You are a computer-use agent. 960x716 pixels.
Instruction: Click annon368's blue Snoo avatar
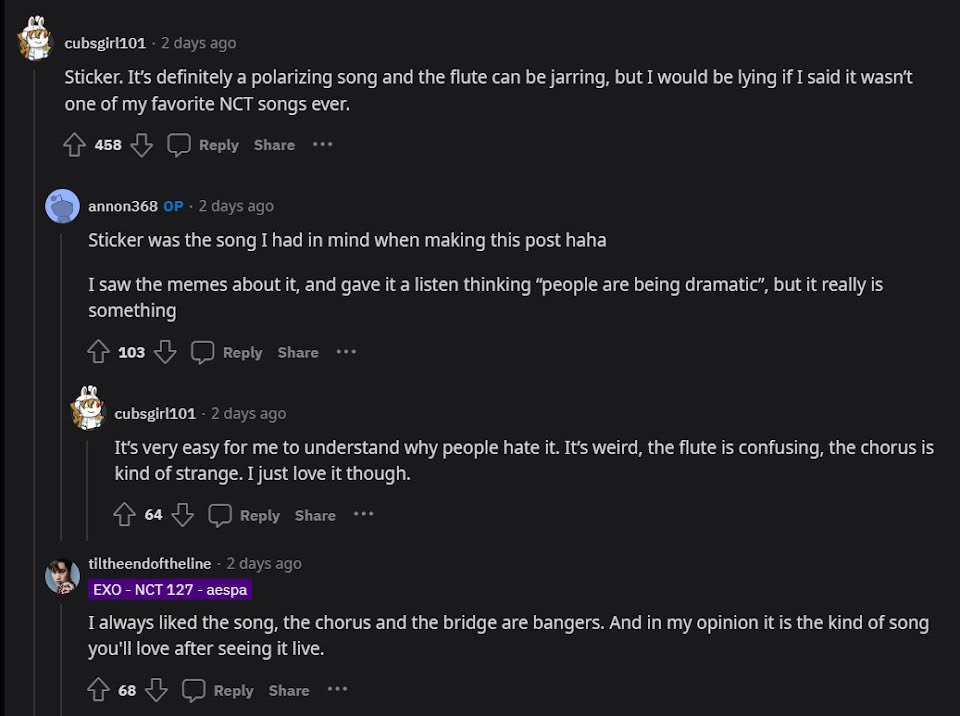62,206
